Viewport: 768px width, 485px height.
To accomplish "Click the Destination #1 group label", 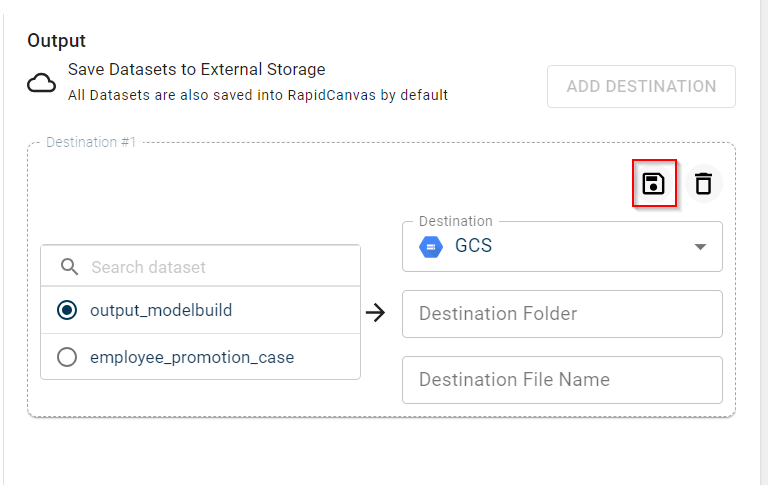I will pyautogui.click(x=91, y=142).
